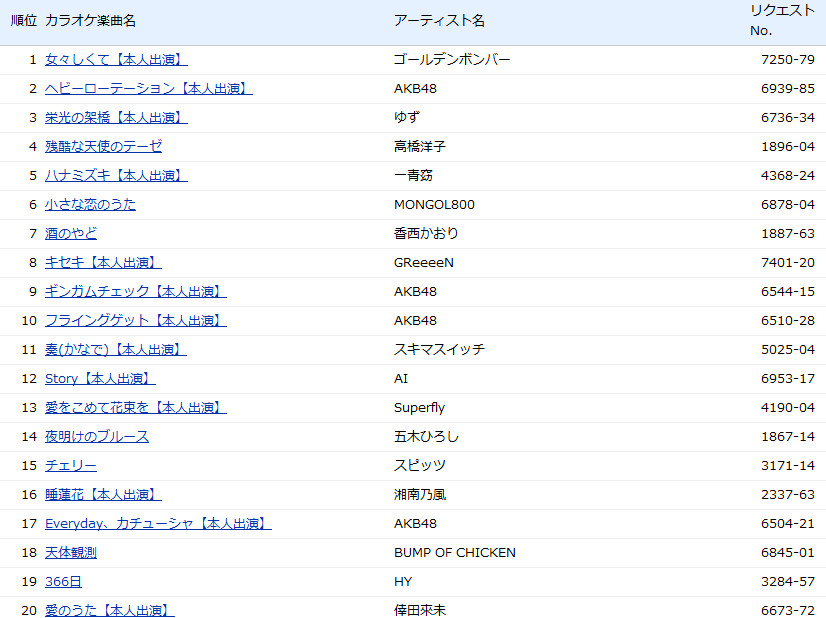Click the 天体観測 song link
826x618 pixels.
[71, 552]
